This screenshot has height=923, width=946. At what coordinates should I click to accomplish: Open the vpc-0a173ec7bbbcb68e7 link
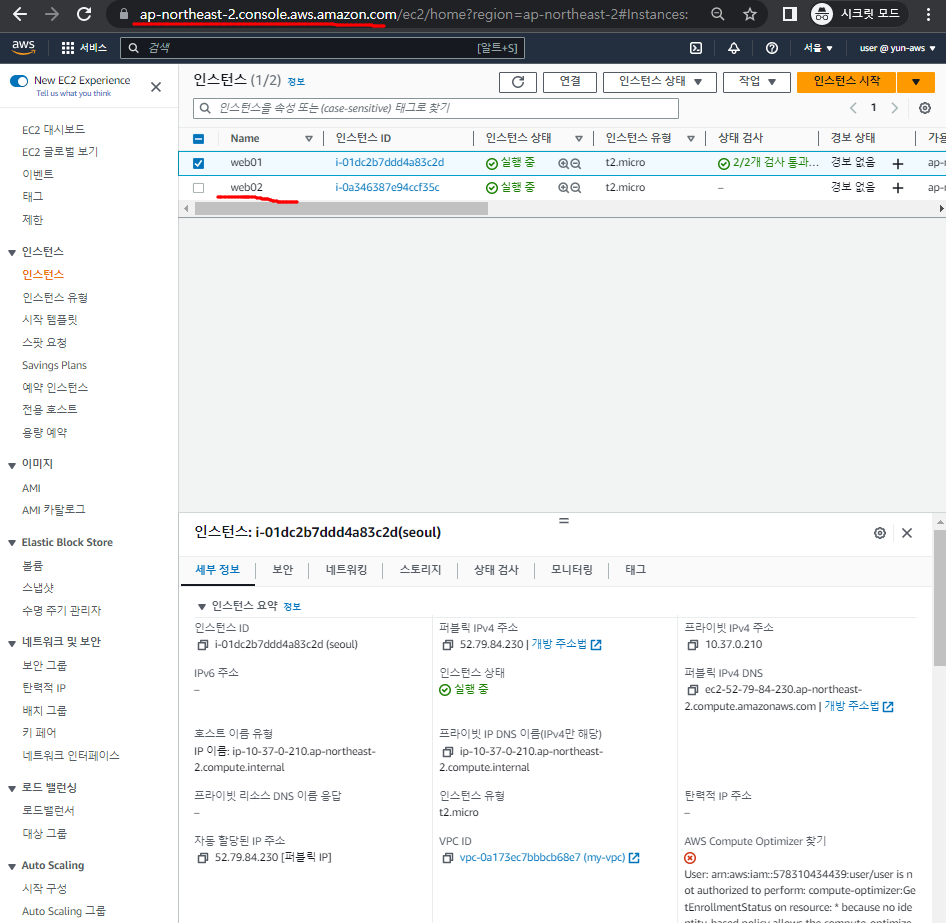pos(542,857)
